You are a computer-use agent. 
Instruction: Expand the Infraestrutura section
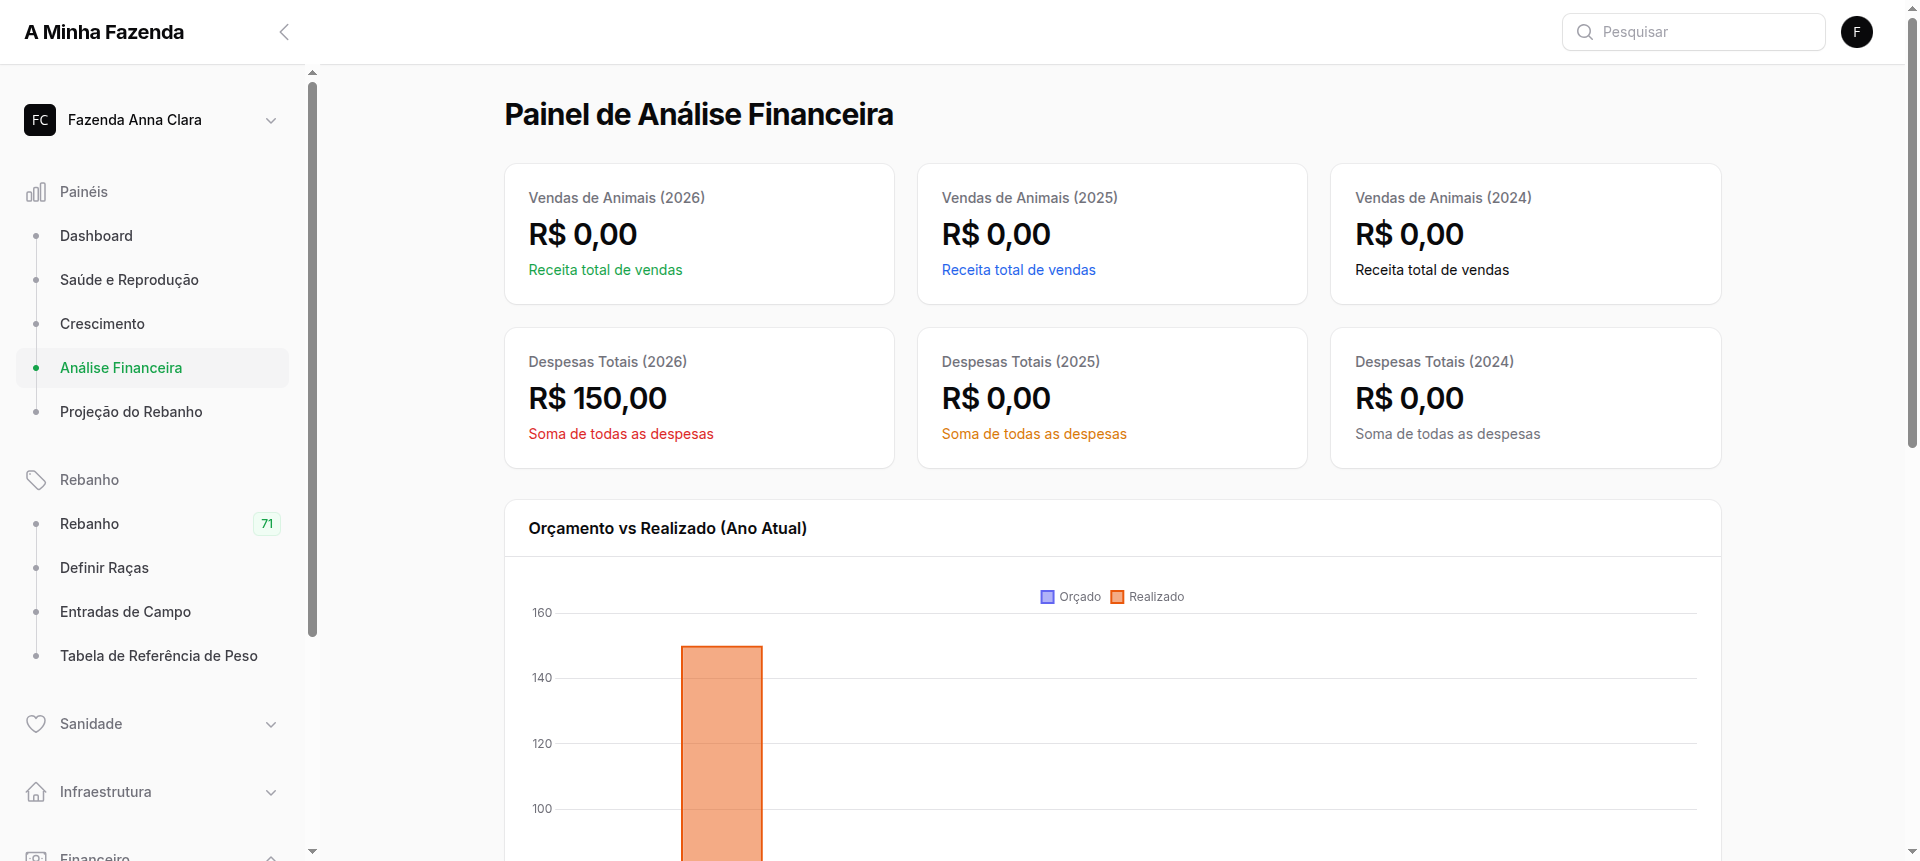(271, 791)
